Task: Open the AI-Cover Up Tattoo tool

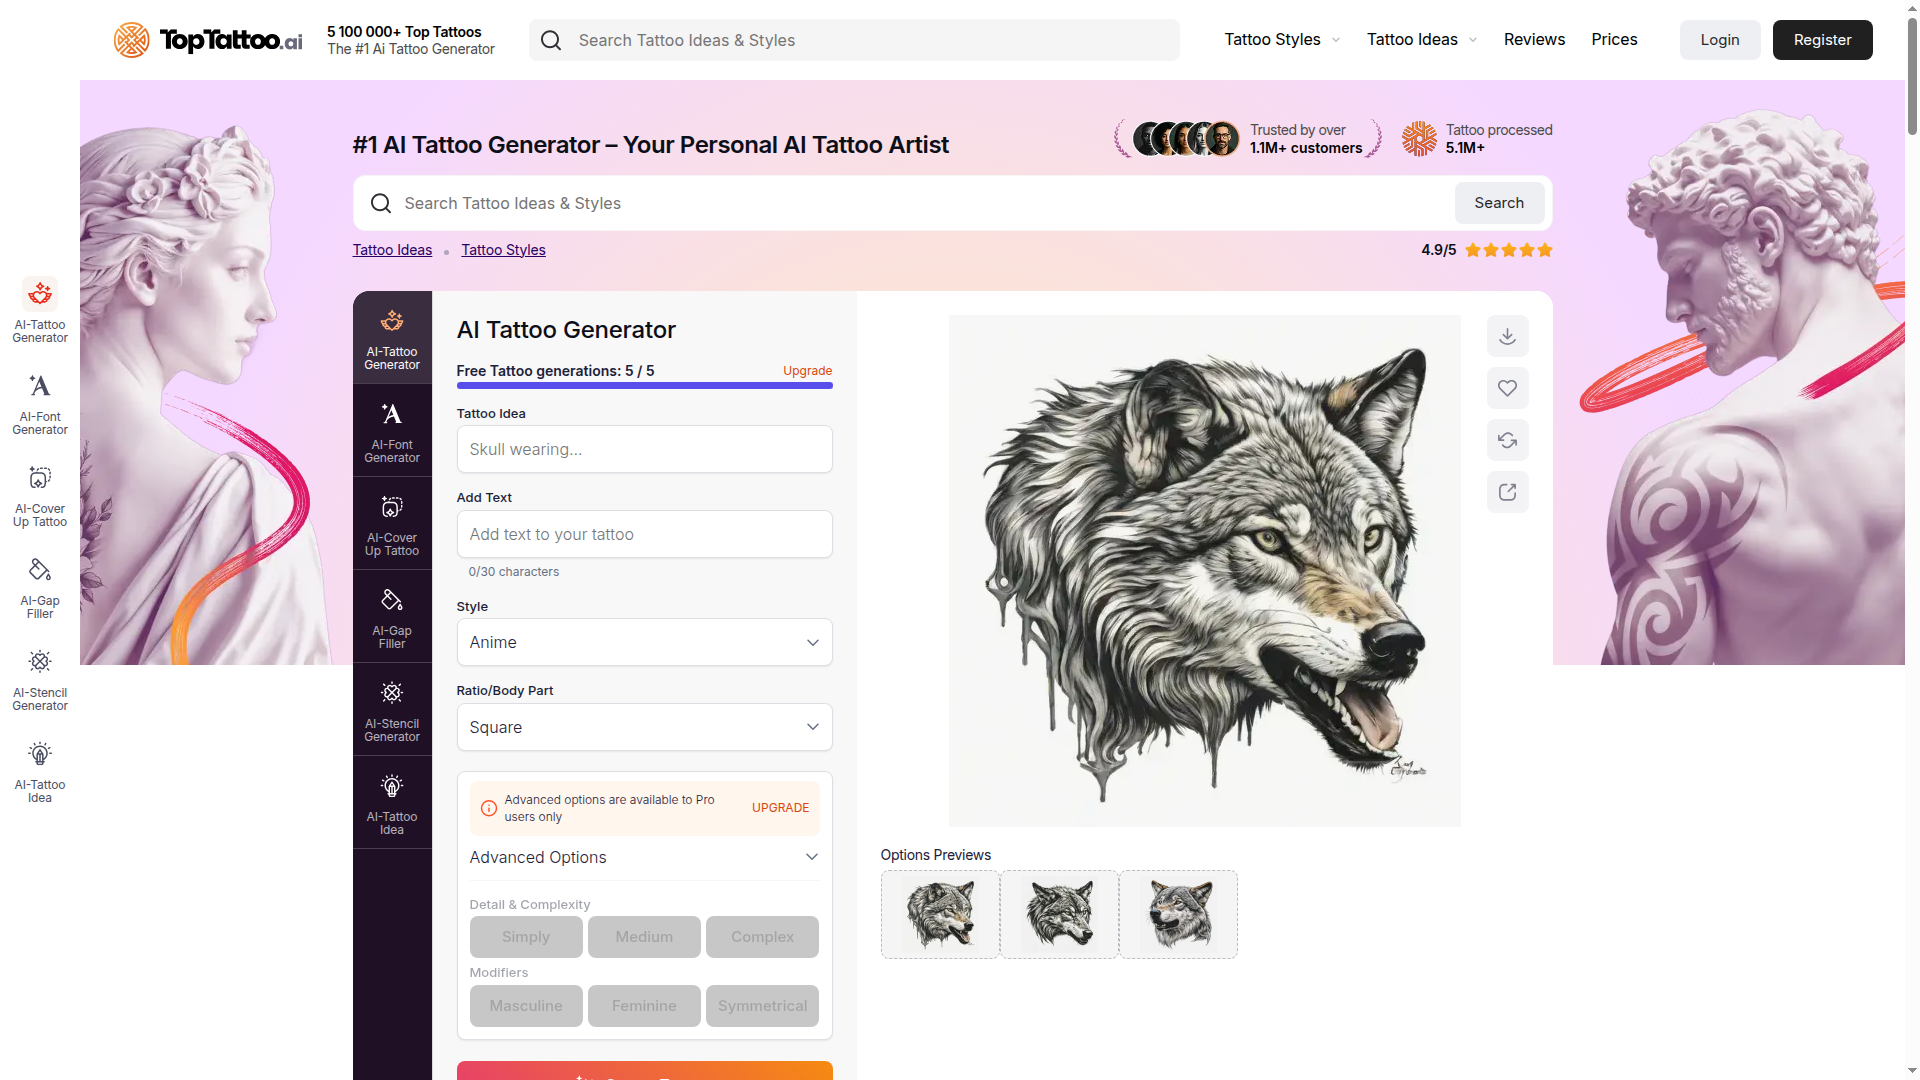Action: 391,522
